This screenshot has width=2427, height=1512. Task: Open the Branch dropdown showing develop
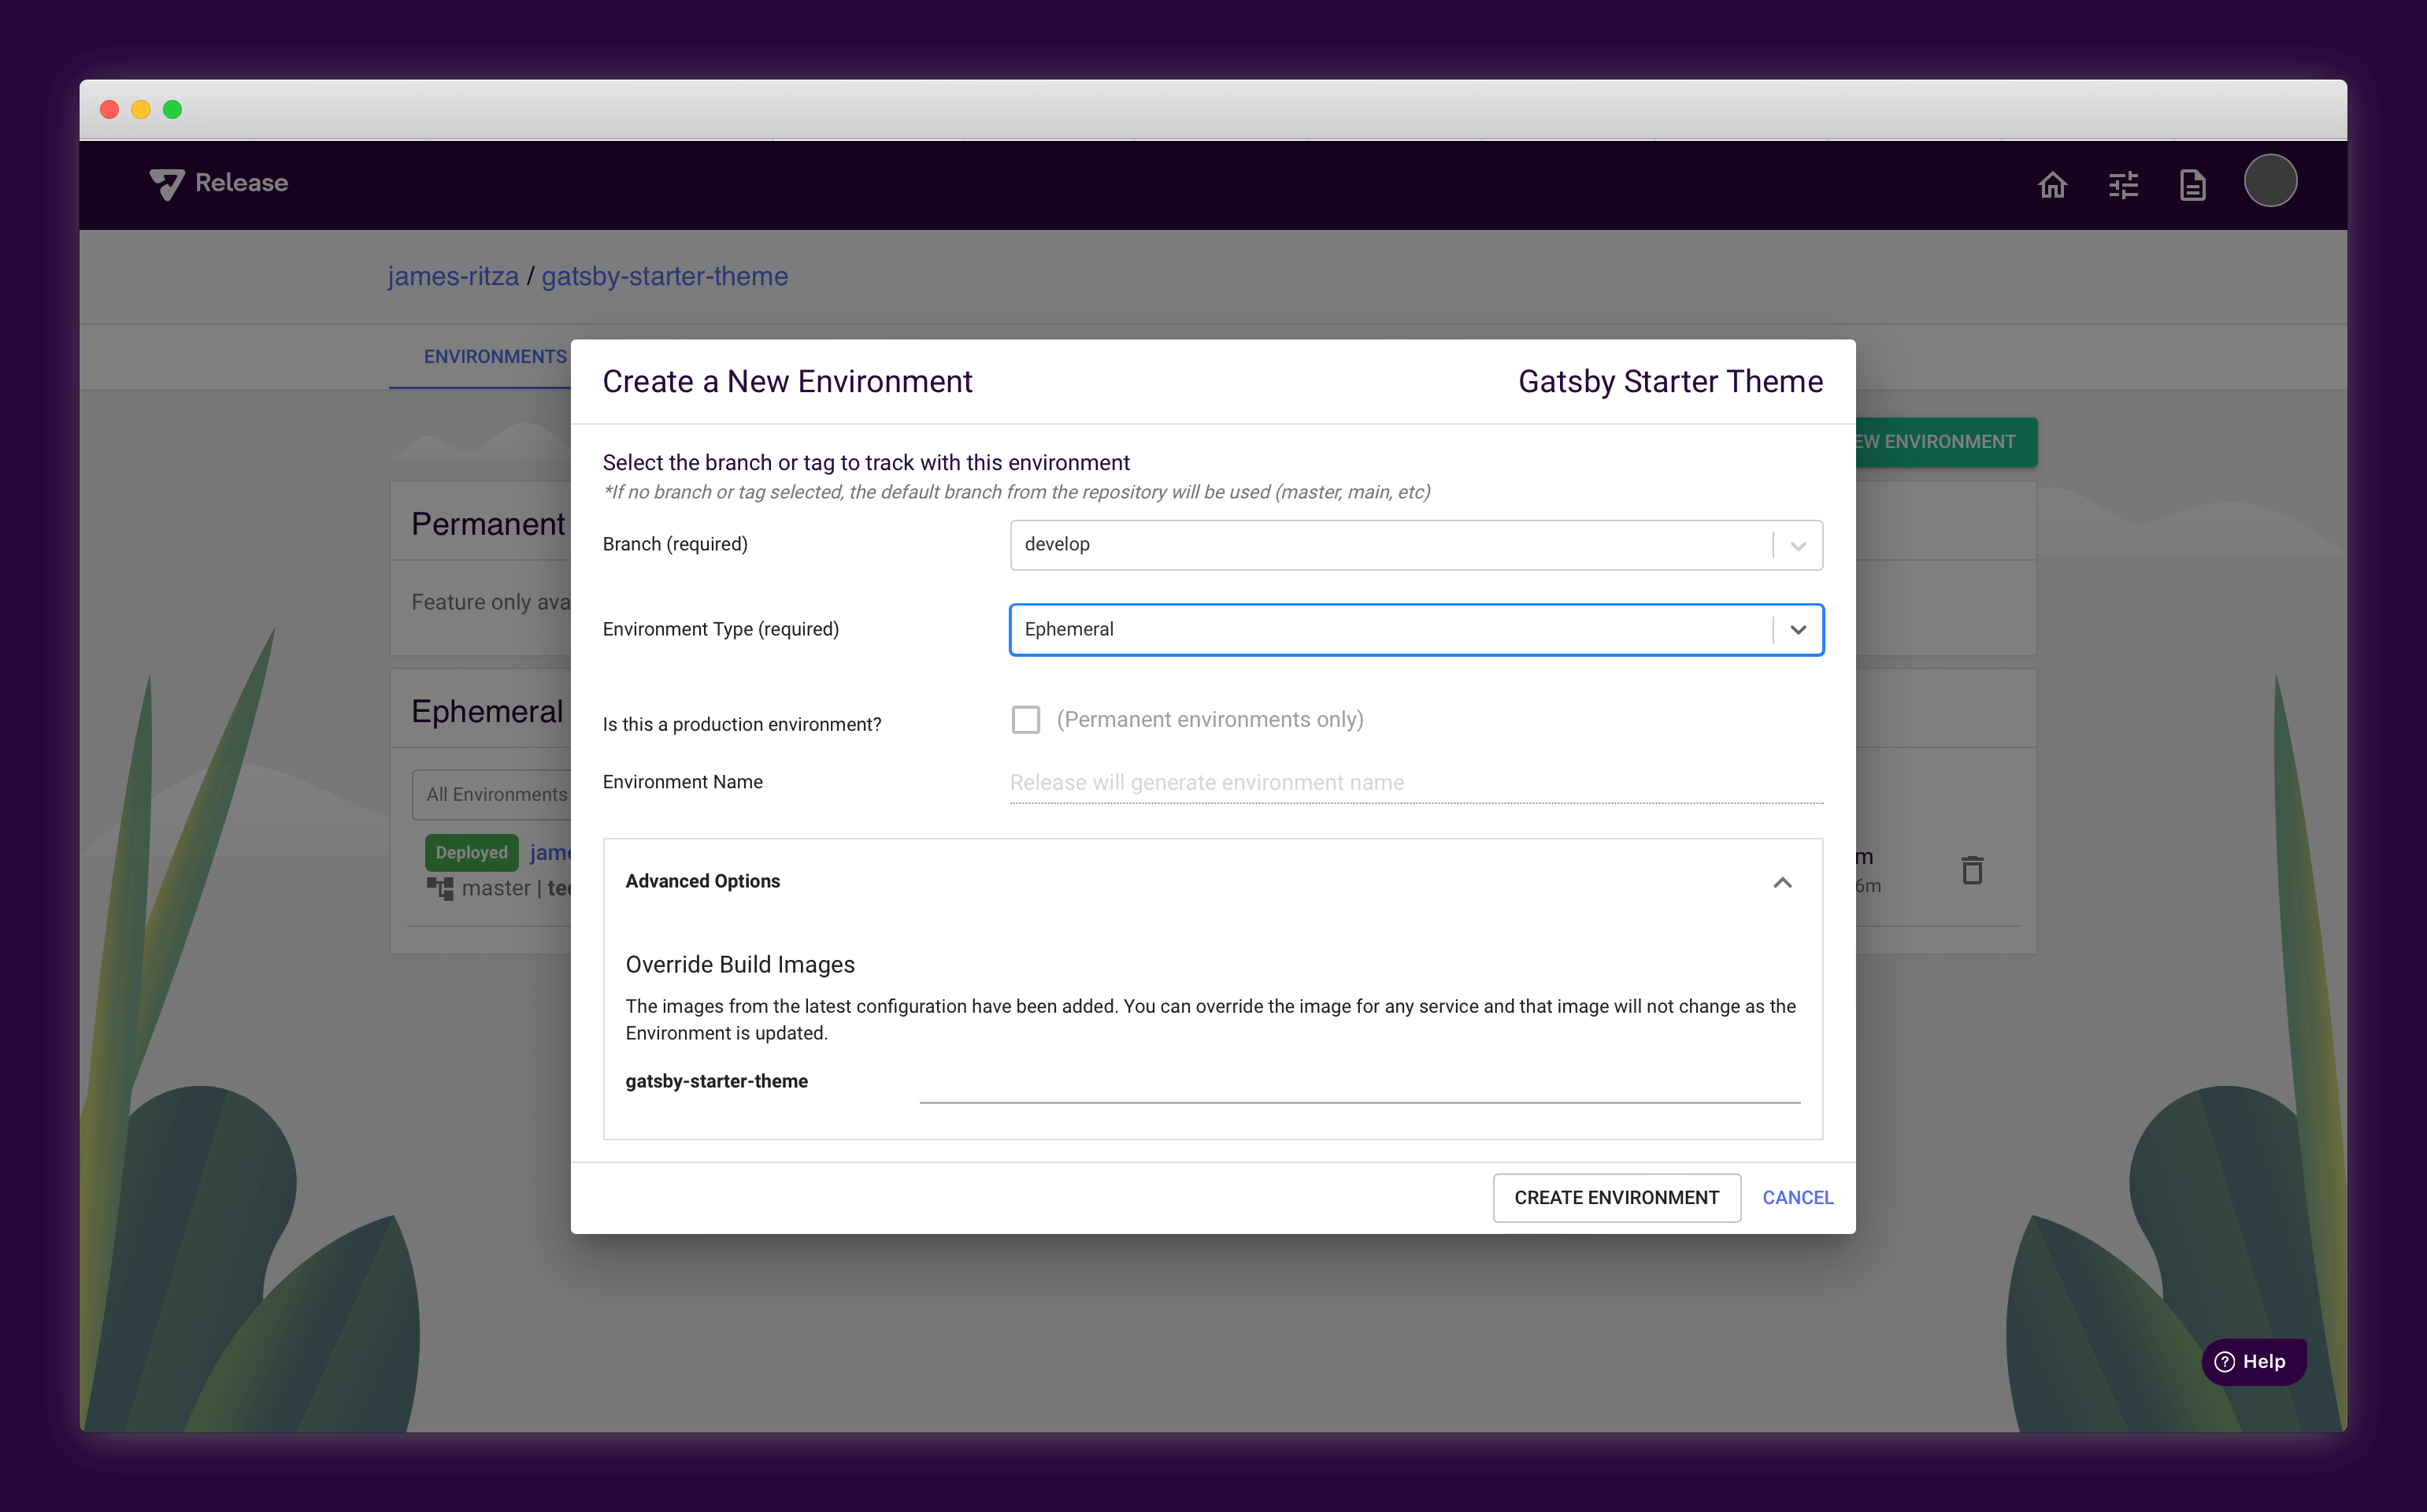pyautogui.click(x=1415, y=545)
